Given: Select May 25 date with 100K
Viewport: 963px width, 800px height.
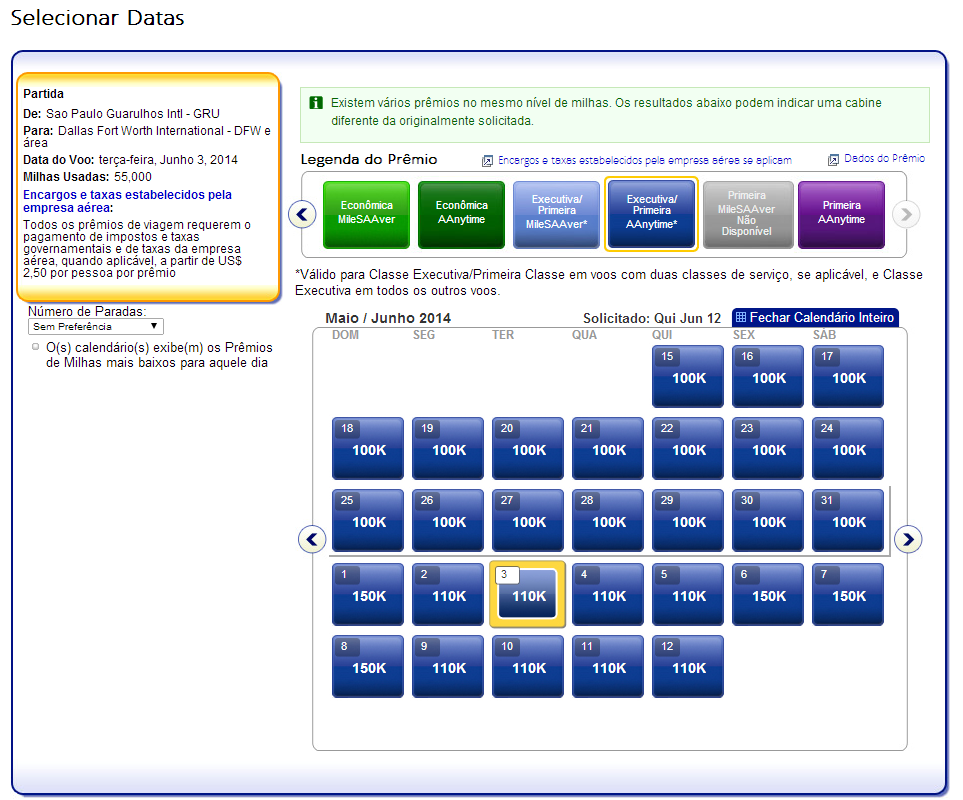Looking at the screenshot, I should click(x=368, y=520).
